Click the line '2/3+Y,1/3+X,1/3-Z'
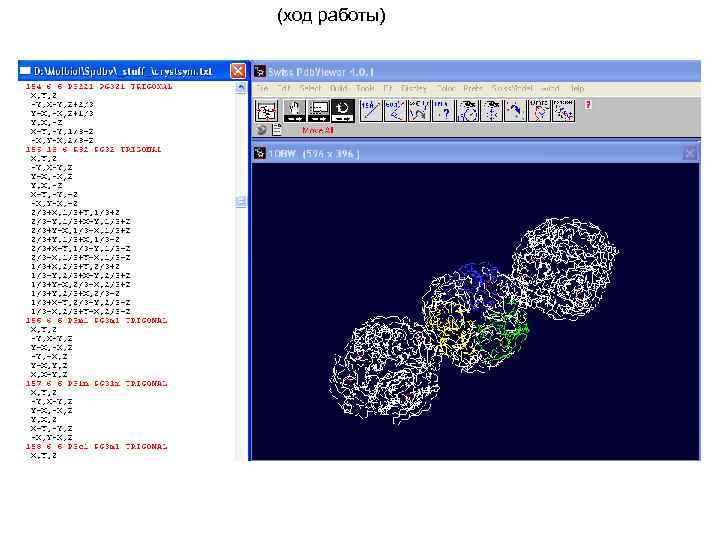Screen dimensions: 720x540 (x=75, y=239)
